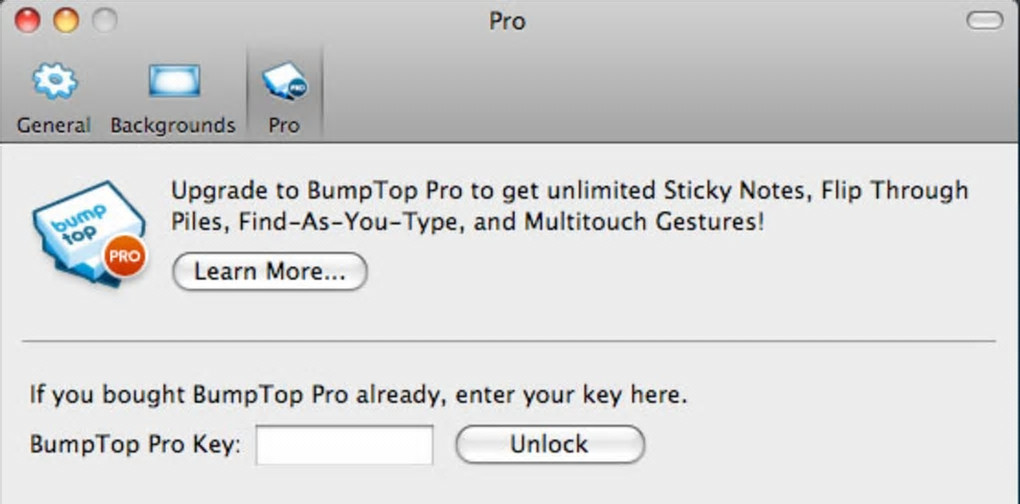Screen dimensions: 1020x504
Task: Click the window title "Pro"
Action: tap(507, 21)
